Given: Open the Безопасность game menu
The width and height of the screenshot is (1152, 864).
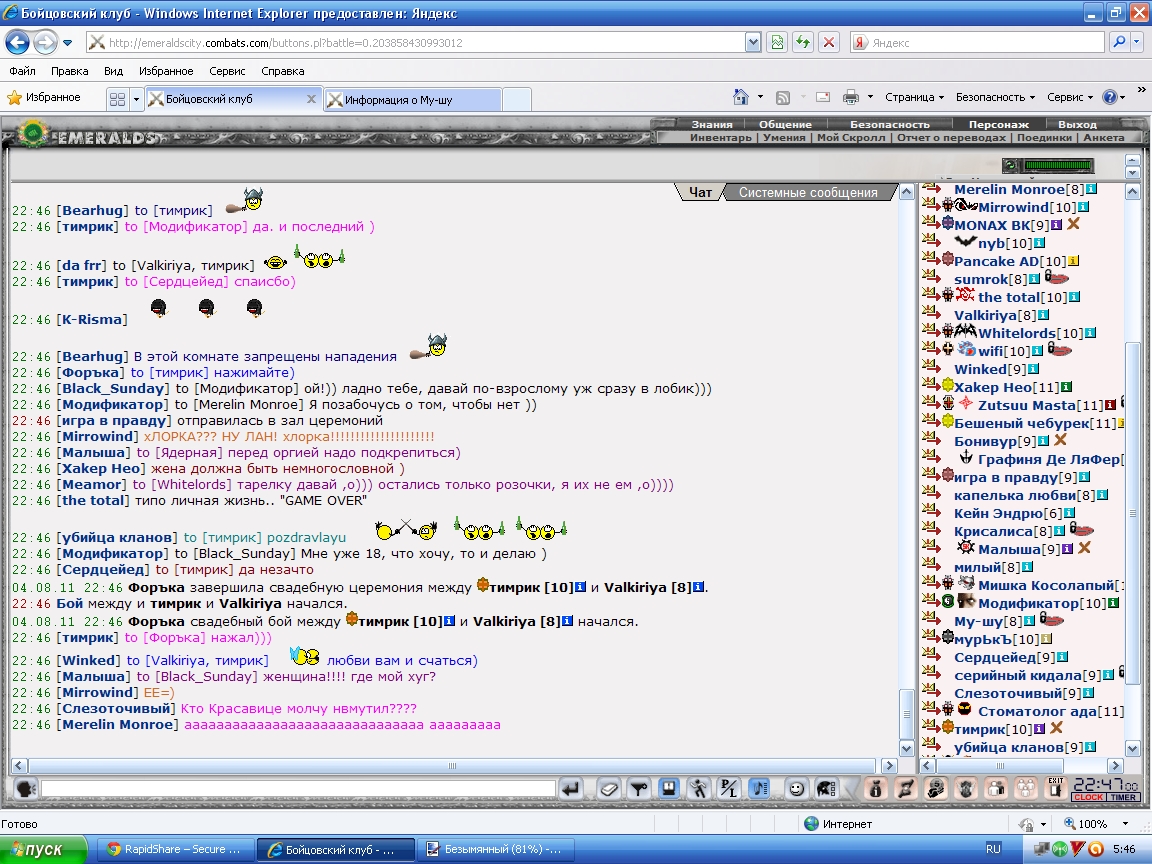Looking at the screenshot, I should pyautogui.click(x=890, y=125).
